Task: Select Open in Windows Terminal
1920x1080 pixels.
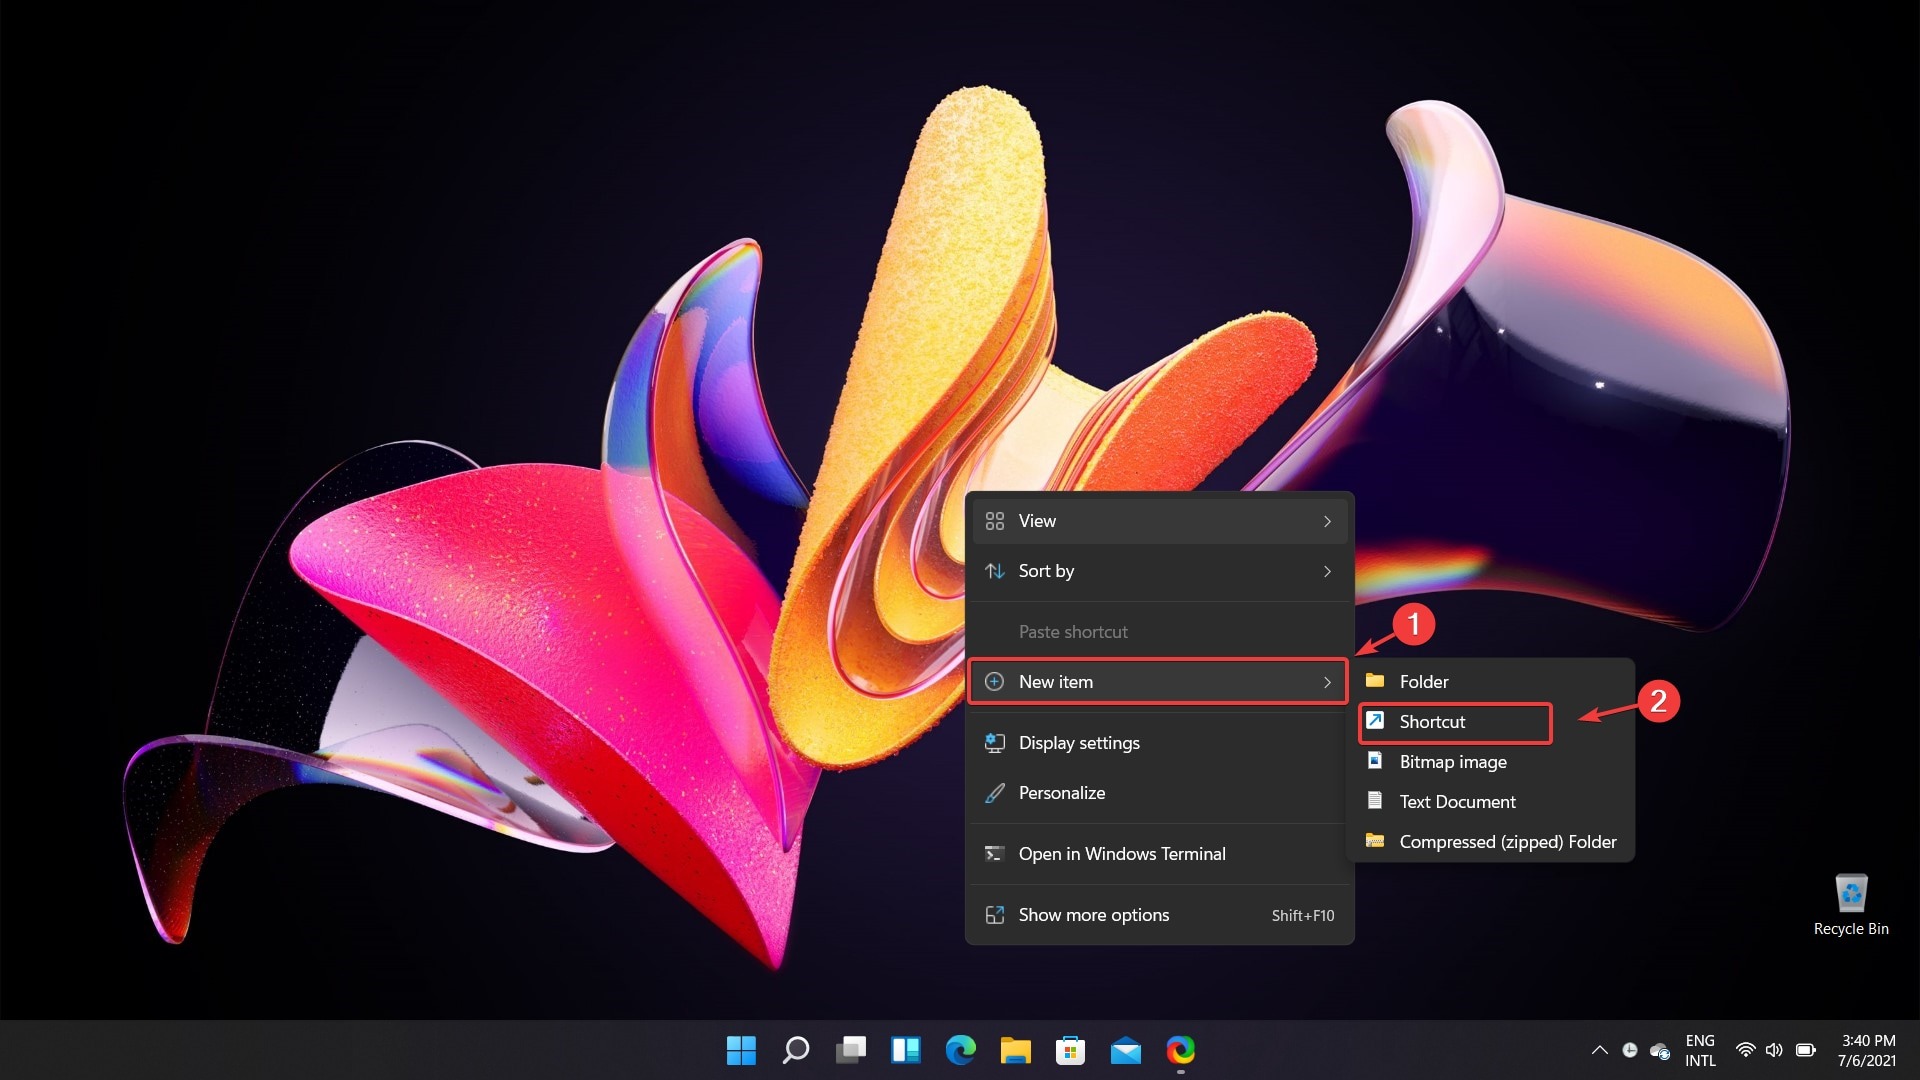Action: tap(1122, 853)
